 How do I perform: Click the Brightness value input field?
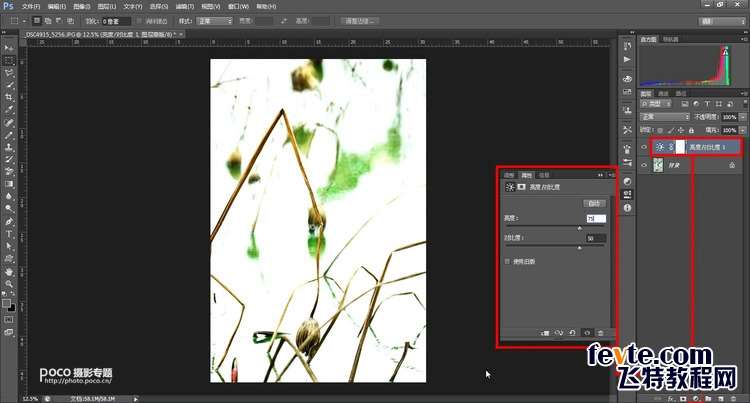point(596,218)
